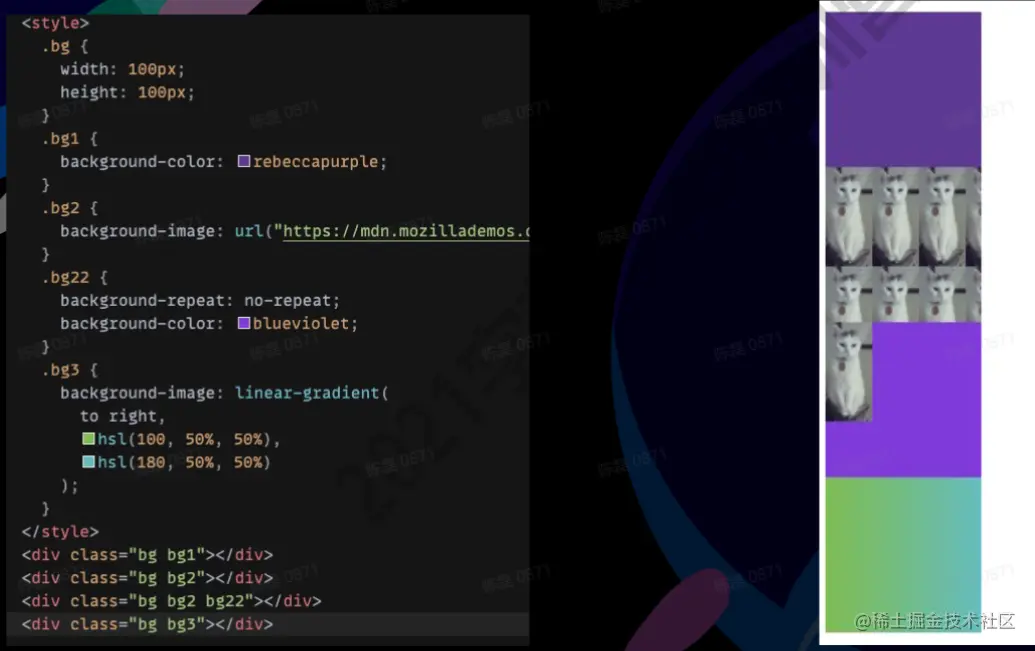Click the div line with class 'bg bg2' only
1035x651 pixels.
click(147, 578)
